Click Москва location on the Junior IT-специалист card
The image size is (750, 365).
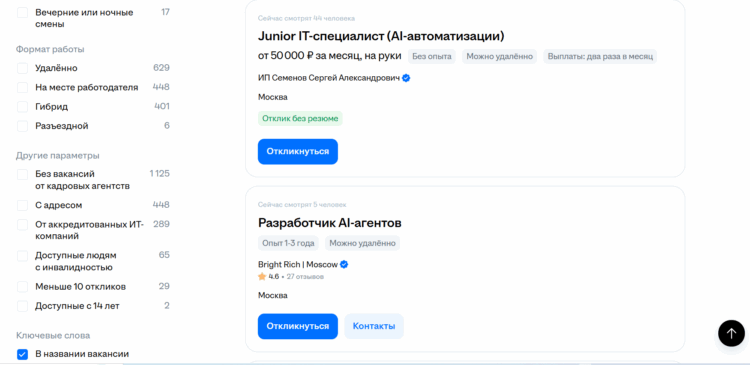[273, 97]
